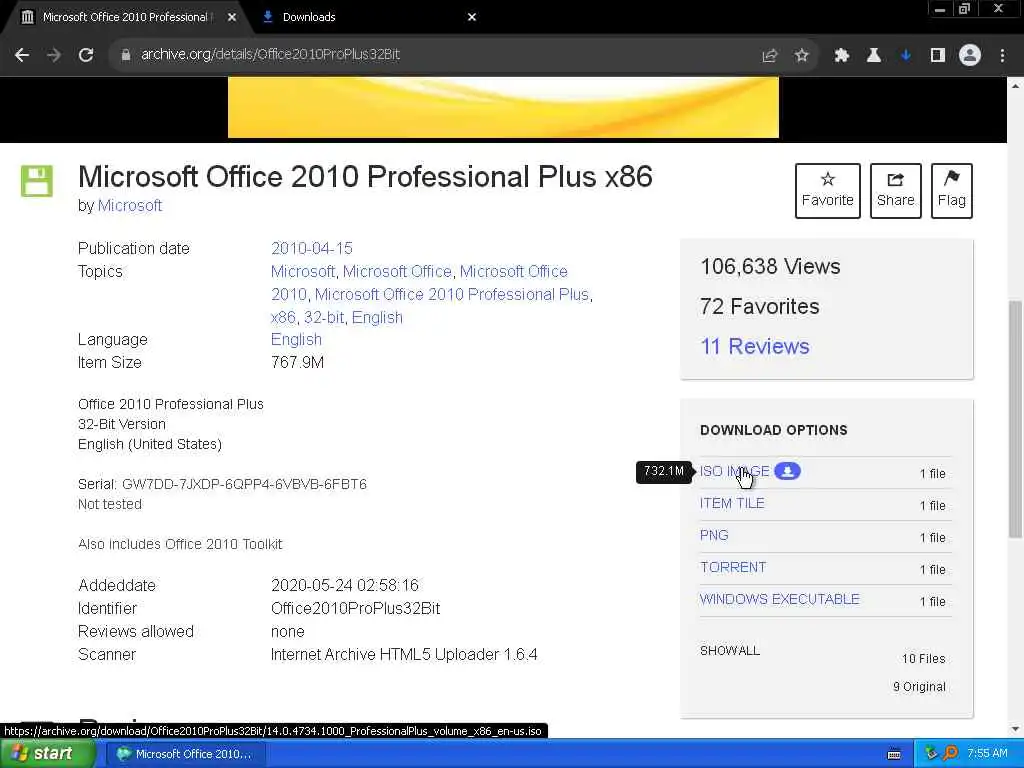Image resolution: width=1024 pixels, height=768 pixels.
Task: Download via the TORRENT link
Action: [x=733, y=568]
